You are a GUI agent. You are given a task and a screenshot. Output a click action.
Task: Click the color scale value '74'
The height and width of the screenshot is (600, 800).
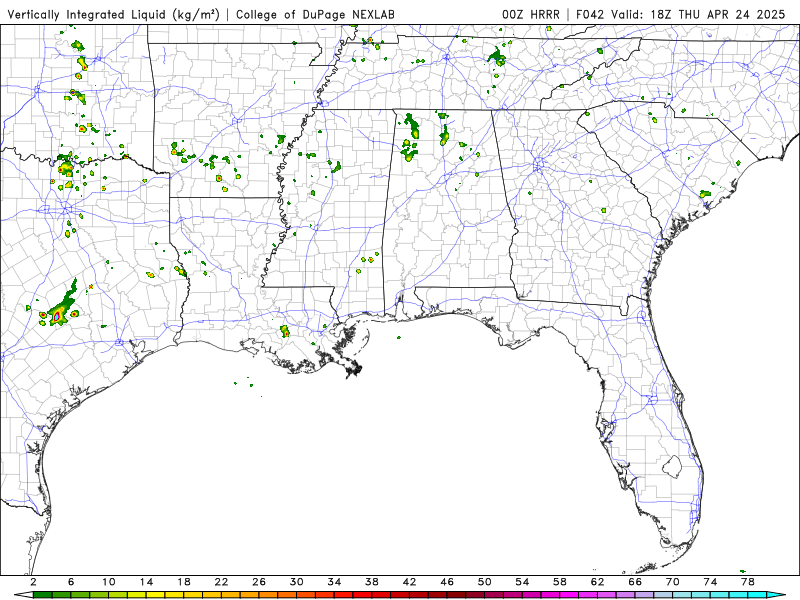(710, 582)
